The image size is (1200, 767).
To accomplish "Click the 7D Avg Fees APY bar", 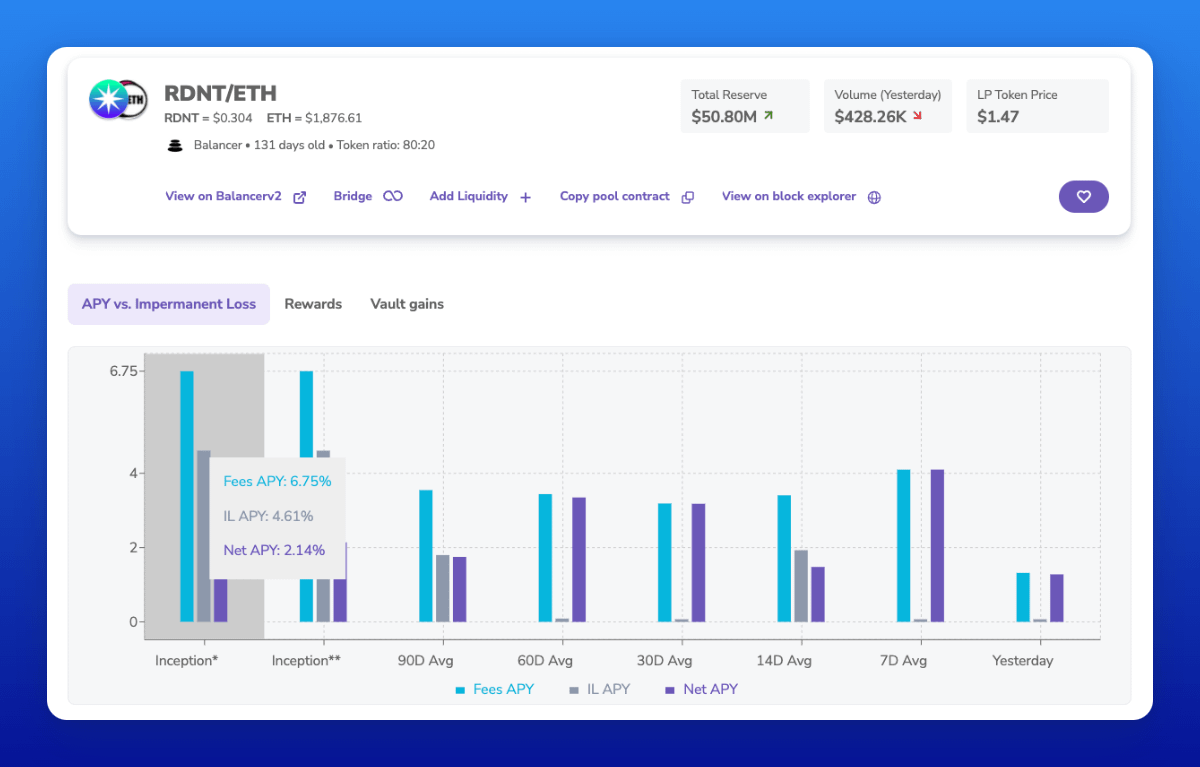I will 903,545.
